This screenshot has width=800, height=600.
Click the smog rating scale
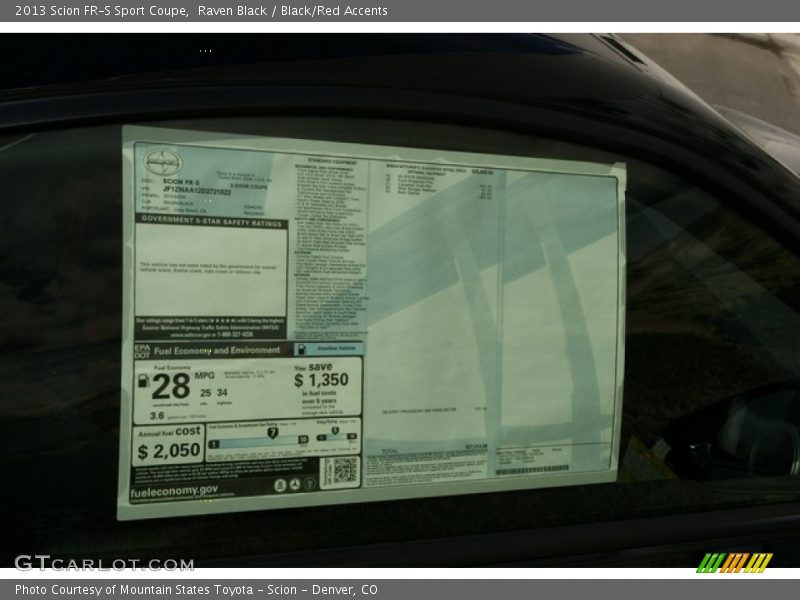(x=336, y=437)
